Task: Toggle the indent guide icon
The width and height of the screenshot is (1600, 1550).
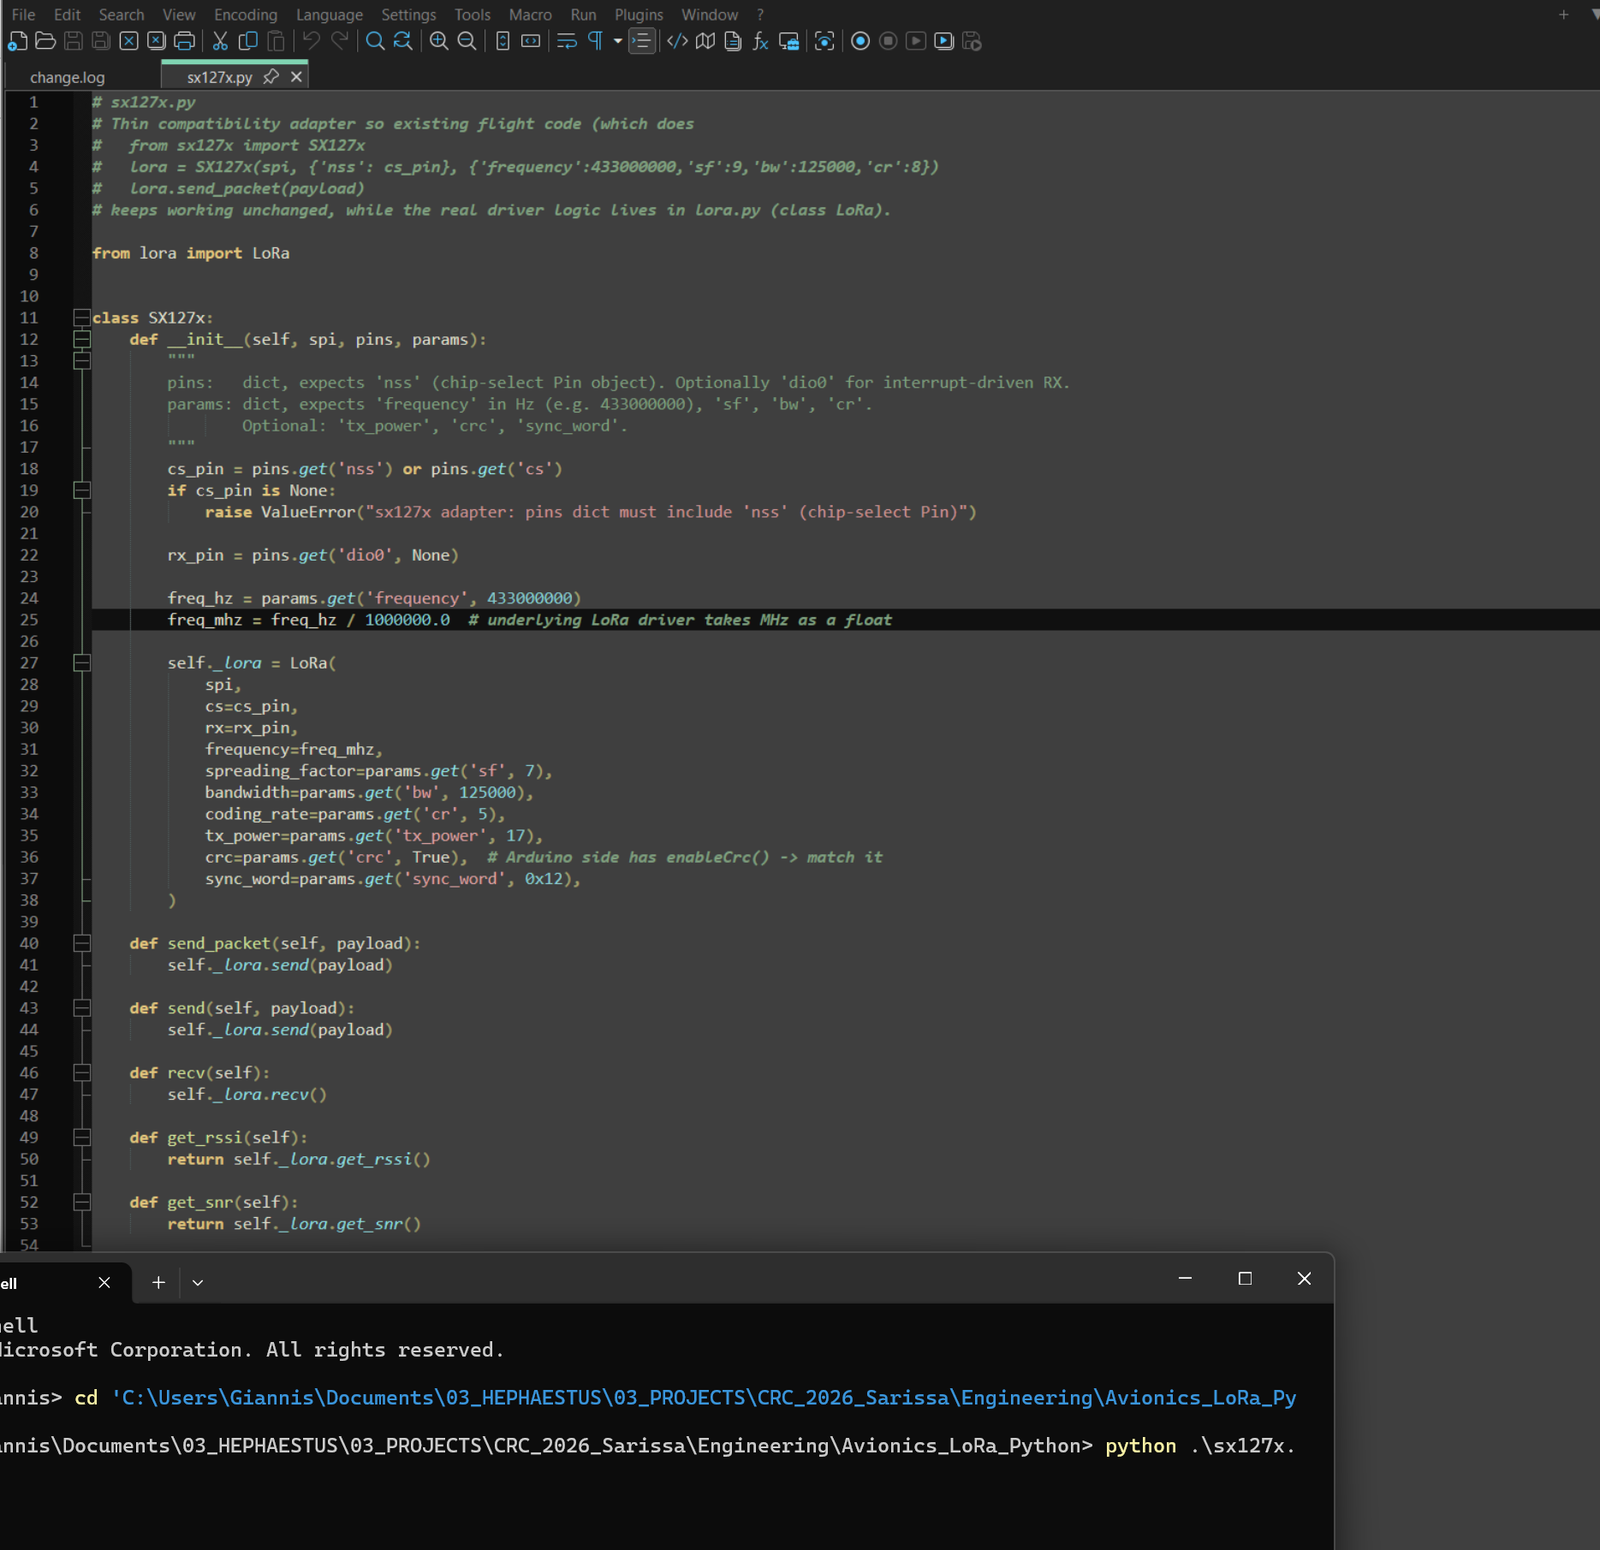Action: [642, 41]
